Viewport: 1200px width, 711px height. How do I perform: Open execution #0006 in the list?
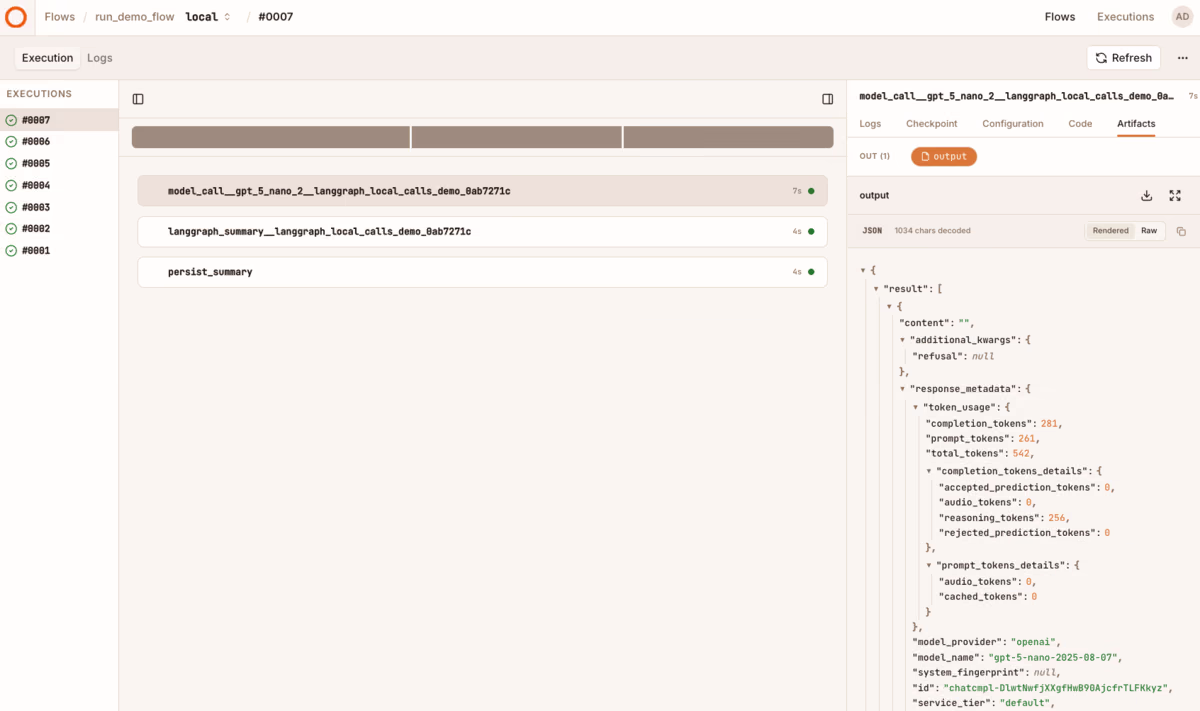[x=59, y=142]
